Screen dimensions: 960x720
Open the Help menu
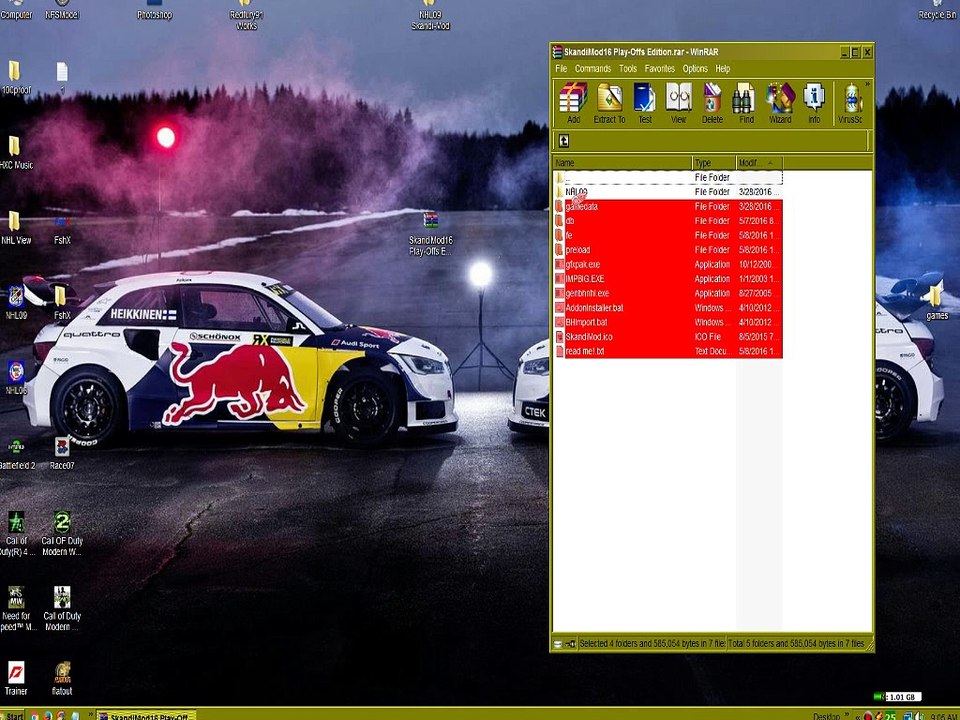(722, 69)
